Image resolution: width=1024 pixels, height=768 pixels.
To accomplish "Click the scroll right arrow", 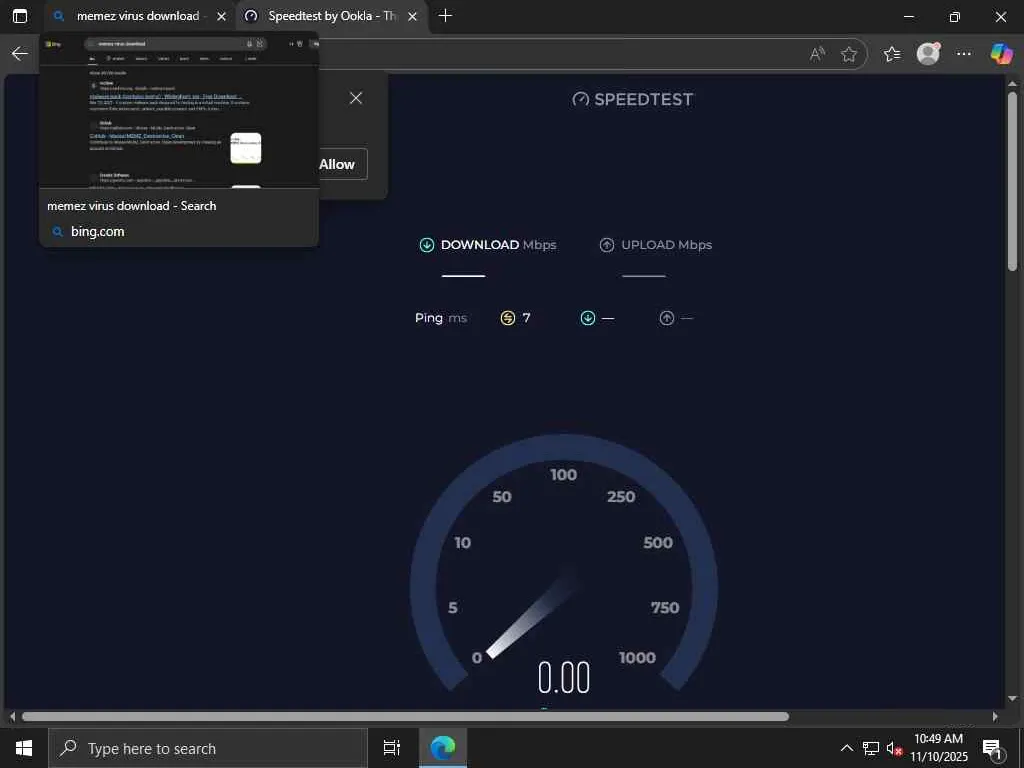I will 995,716.
